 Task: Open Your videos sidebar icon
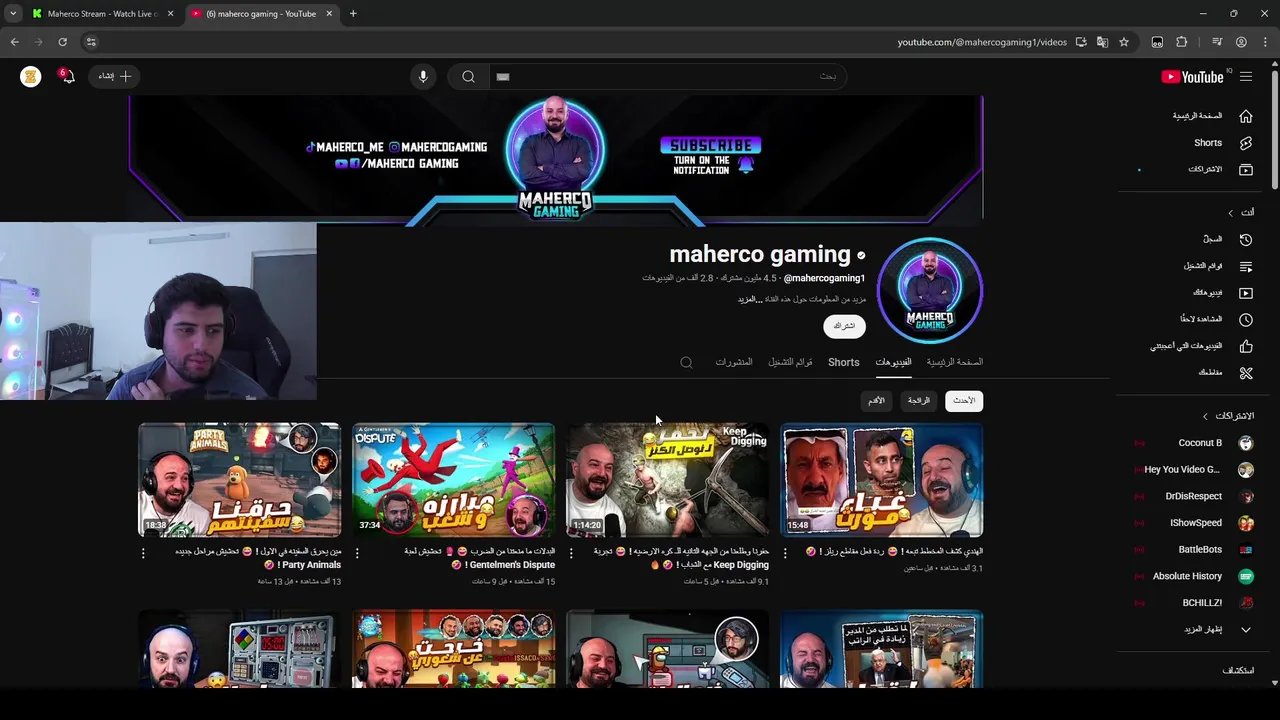1246,293
